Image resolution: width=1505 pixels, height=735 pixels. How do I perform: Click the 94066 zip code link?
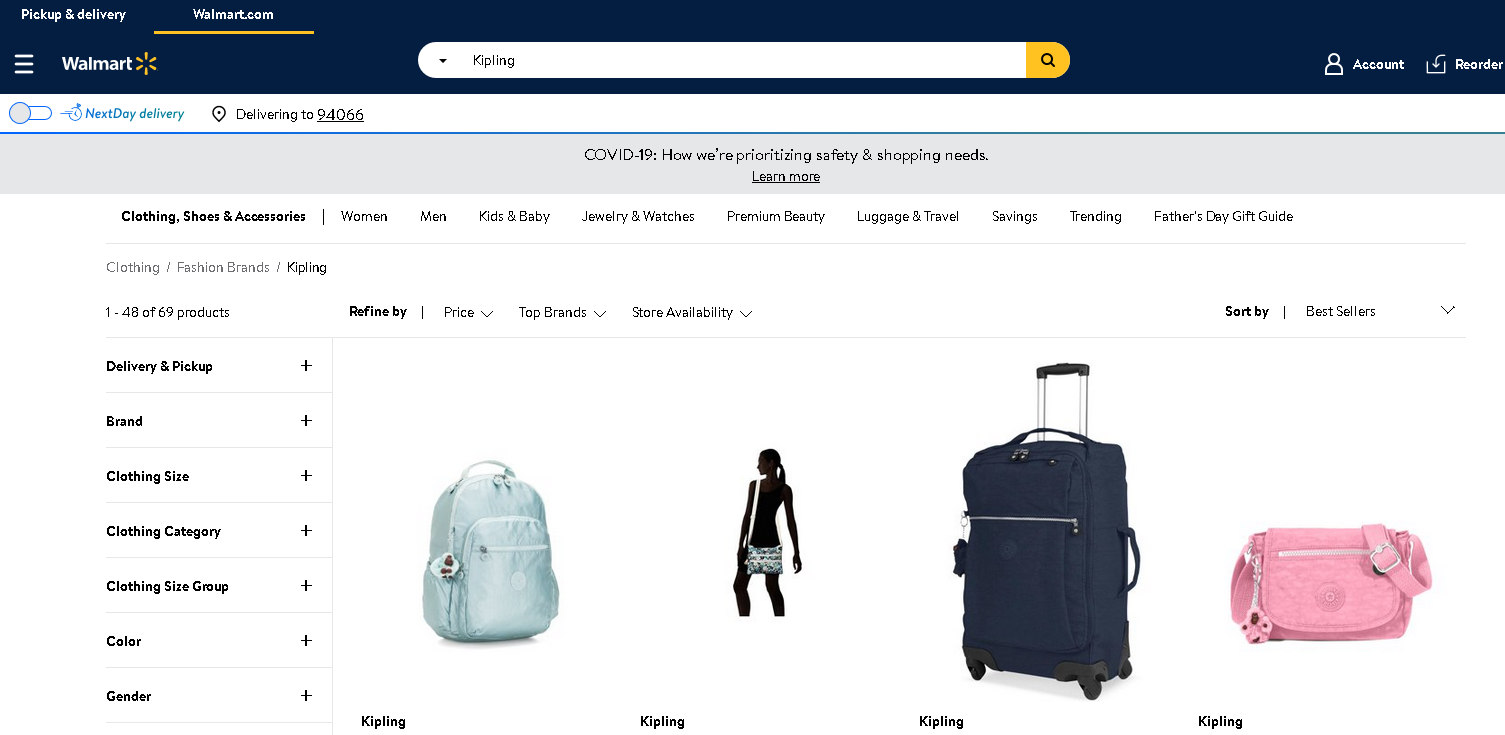pyautogui.click(x=340, y=114)
